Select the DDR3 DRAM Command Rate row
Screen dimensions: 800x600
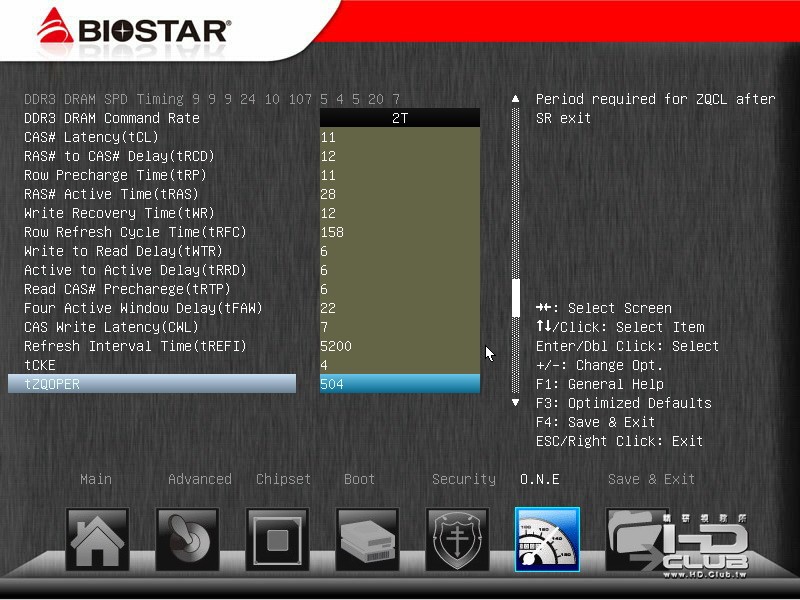[x=112, y=118]
